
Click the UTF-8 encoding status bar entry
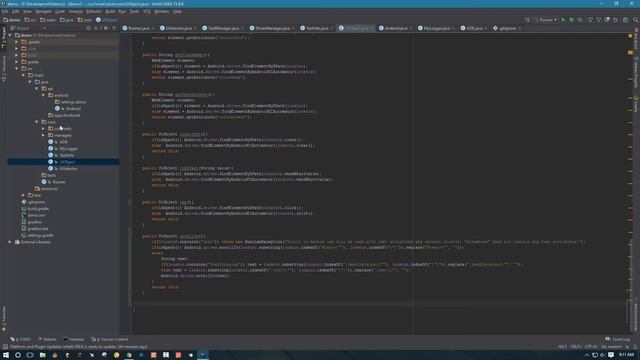(x=590, y=347)
